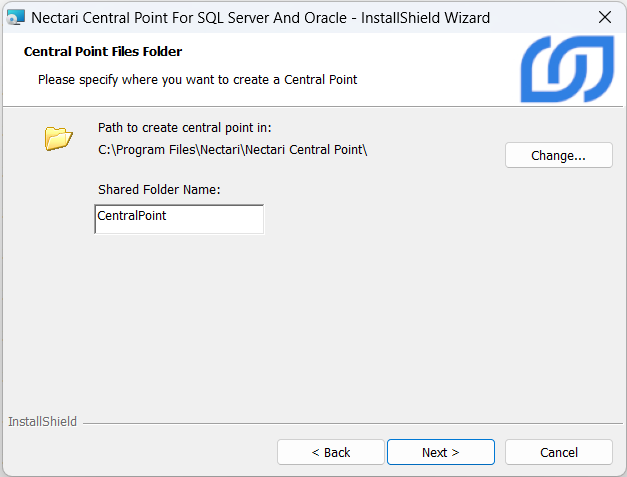Click the InstallShield label at the bottom
The image size is (627, 477).
pyautogui.click(x=42, y=422)
